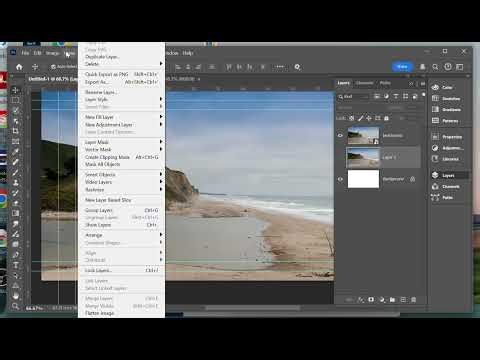
Task: Open the Libraries panel icon
Action: pos(435,159)
